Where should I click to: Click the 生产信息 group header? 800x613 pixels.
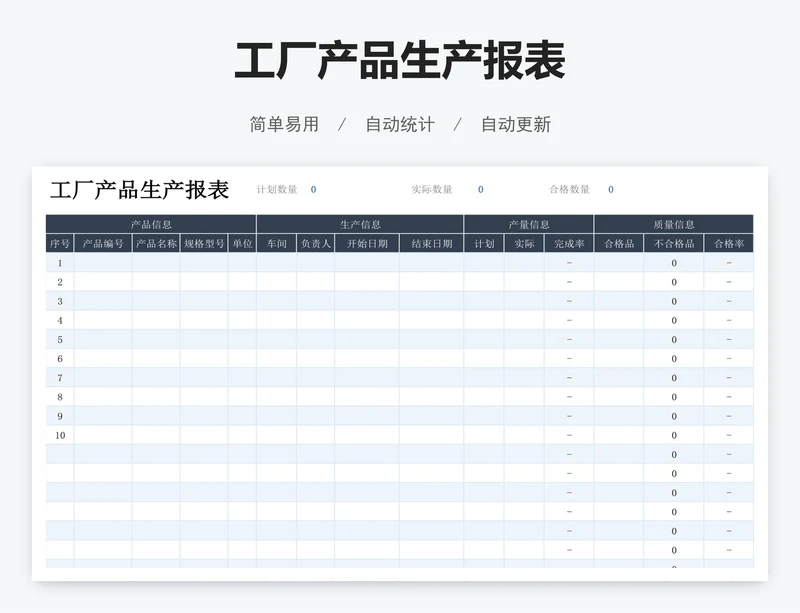360,224
